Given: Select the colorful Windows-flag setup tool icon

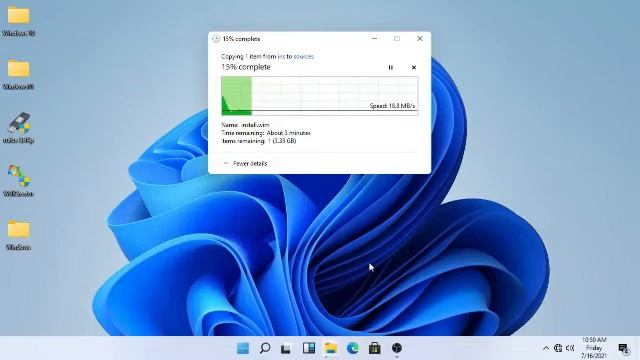Looking at the screenshot, I should click(18, 181).
